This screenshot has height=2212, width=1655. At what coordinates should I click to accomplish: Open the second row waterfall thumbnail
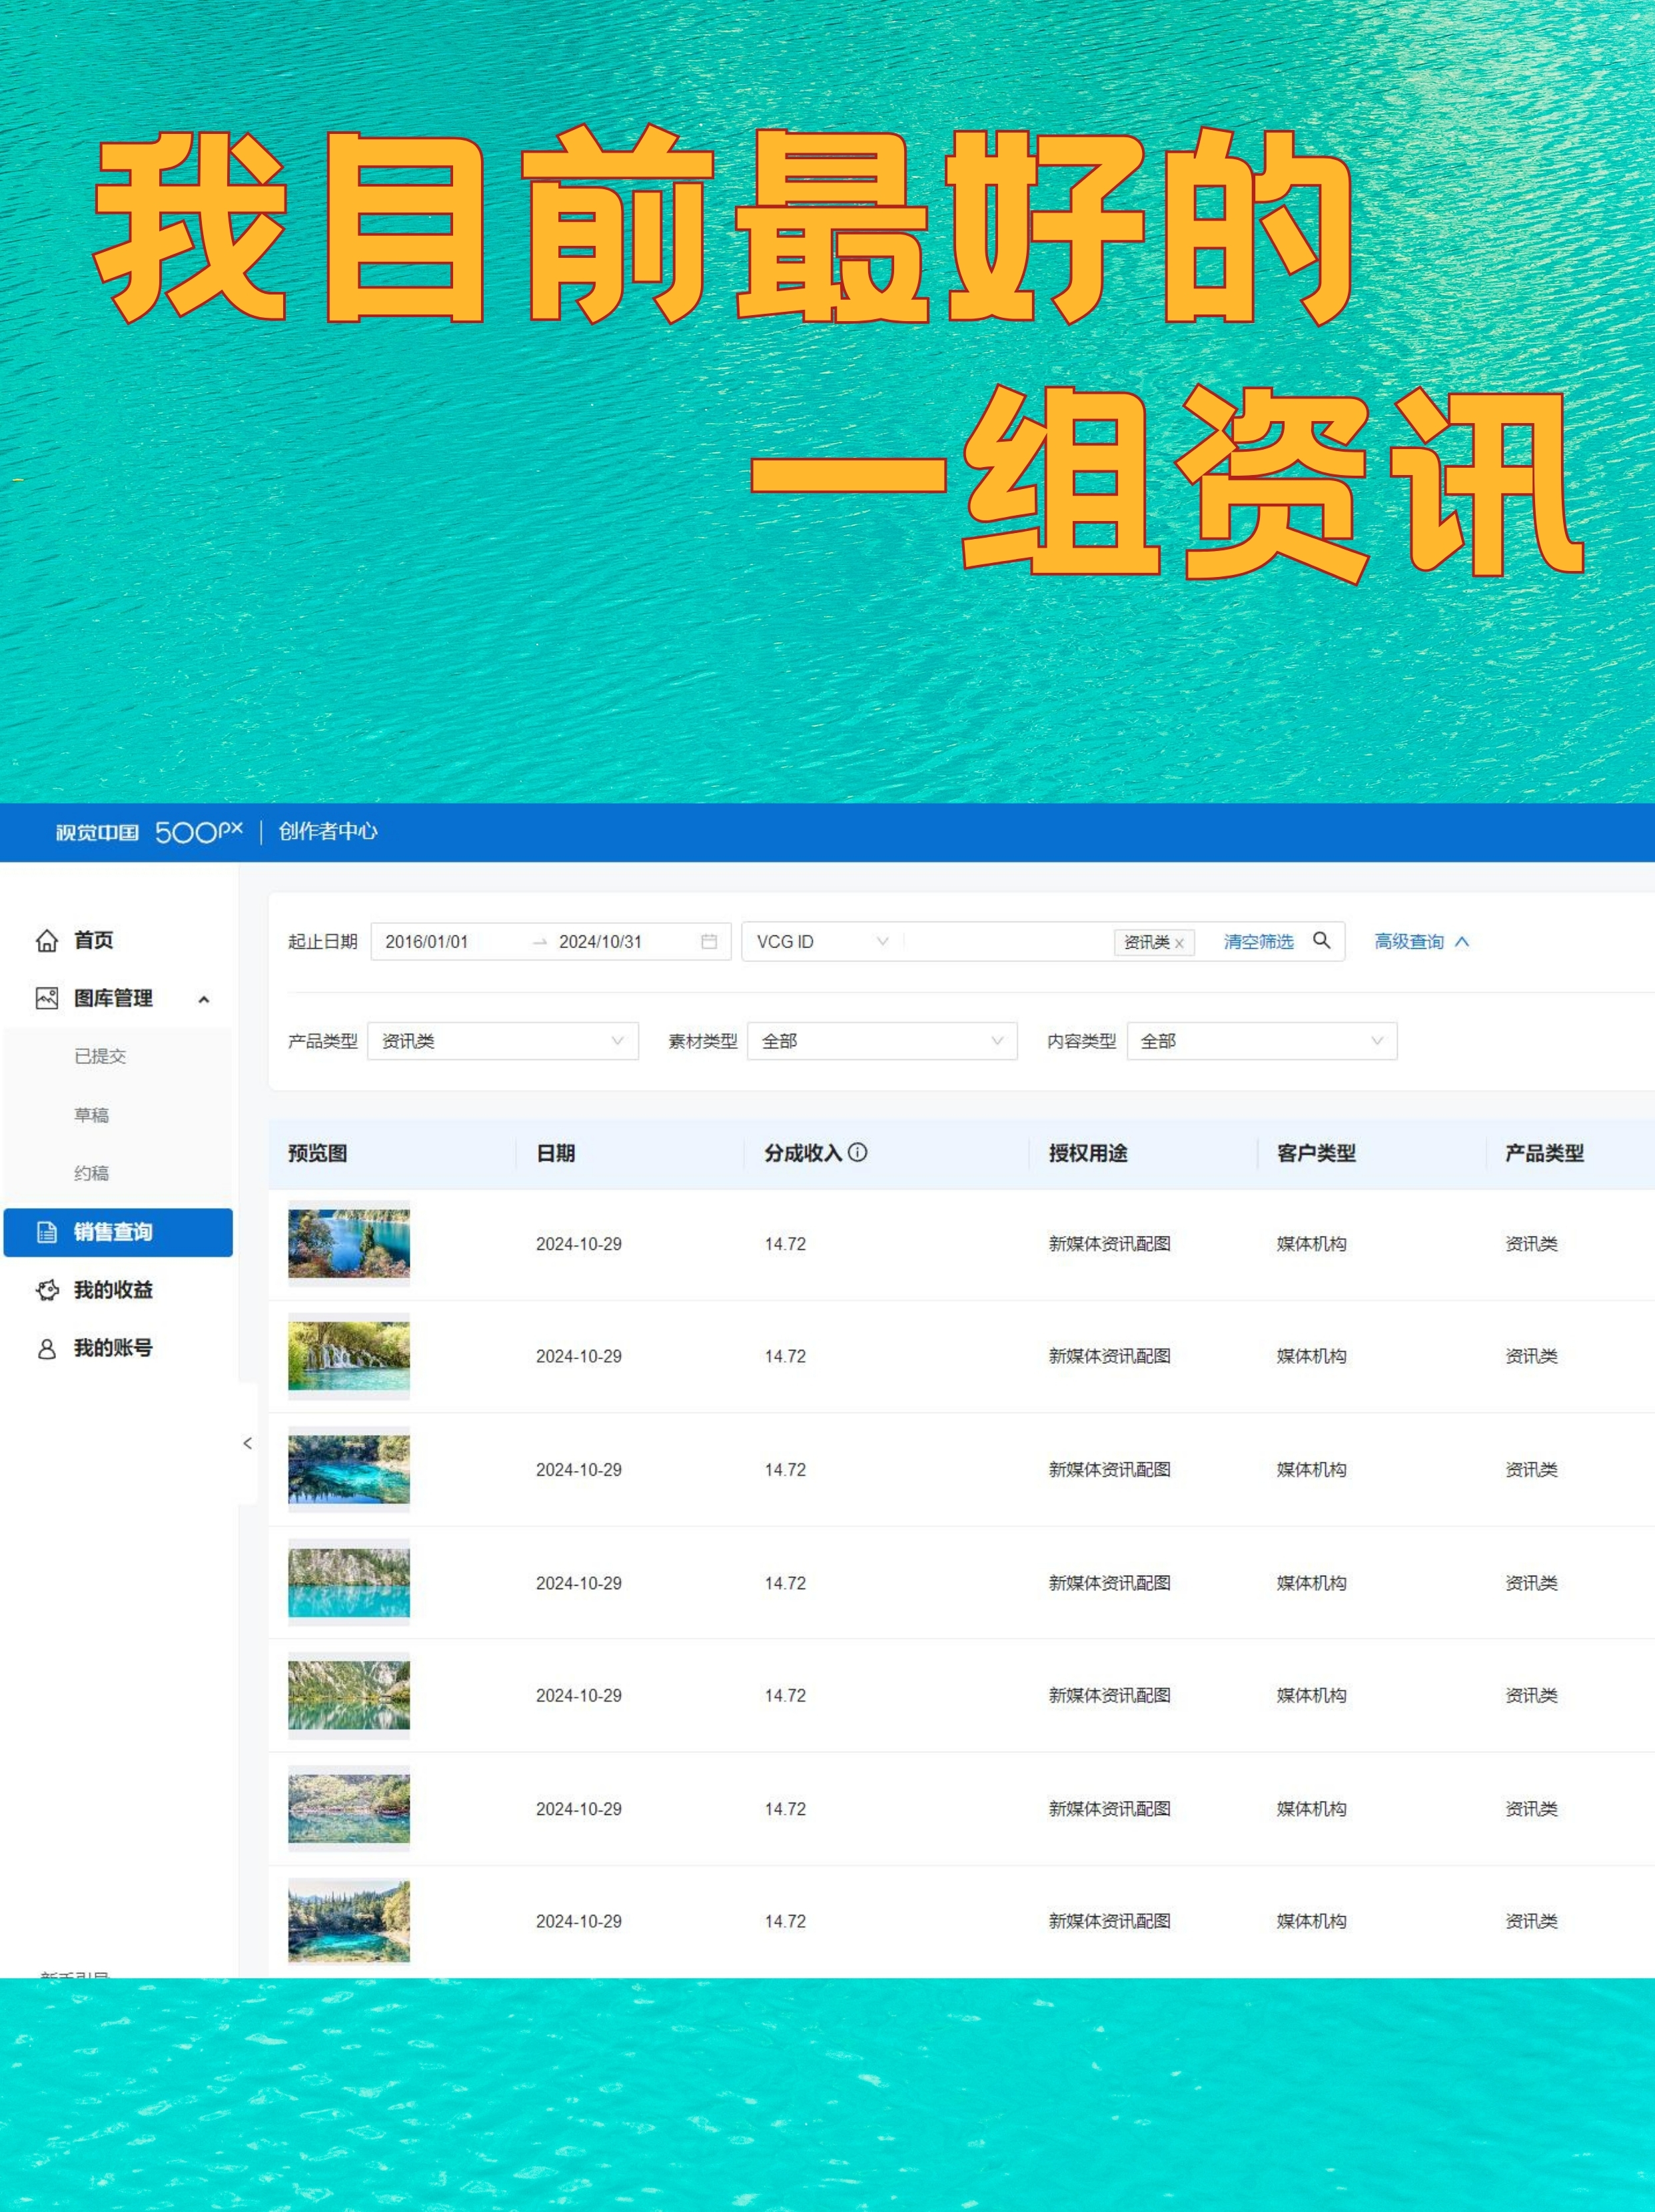click(349, 1356)
